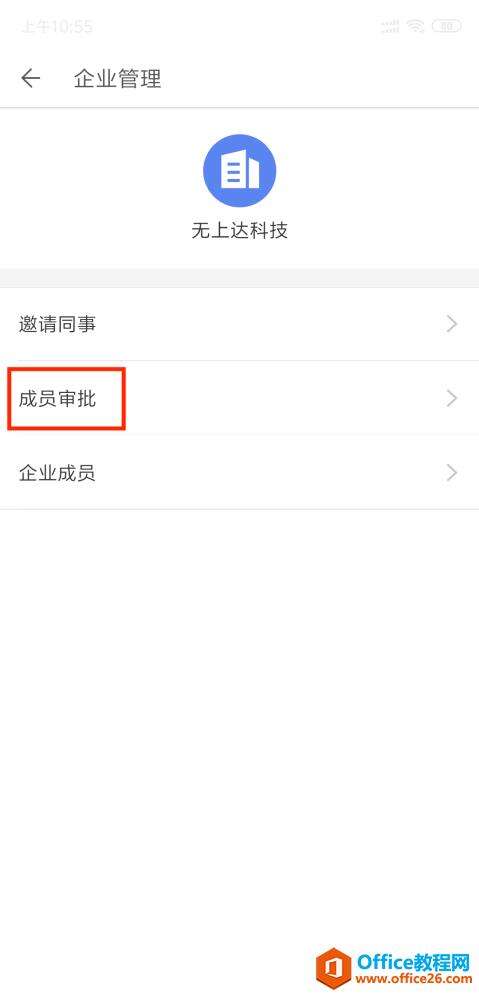
Task: Select the 邀请同事 menu entry
Action: [x=240, y=324]
